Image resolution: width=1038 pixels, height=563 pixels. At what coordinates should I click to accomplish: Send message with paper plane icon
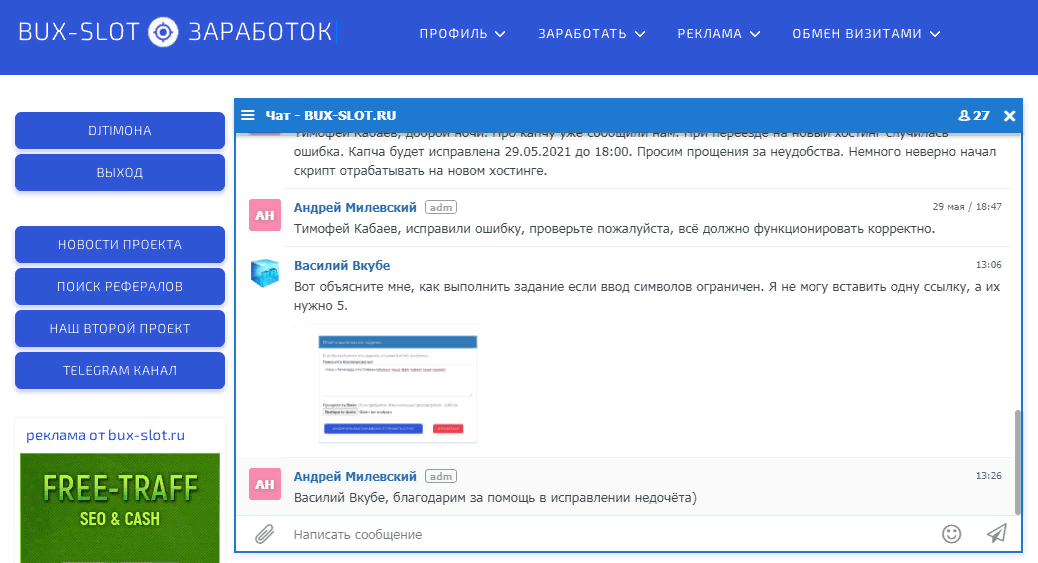(x=997, y=533)
